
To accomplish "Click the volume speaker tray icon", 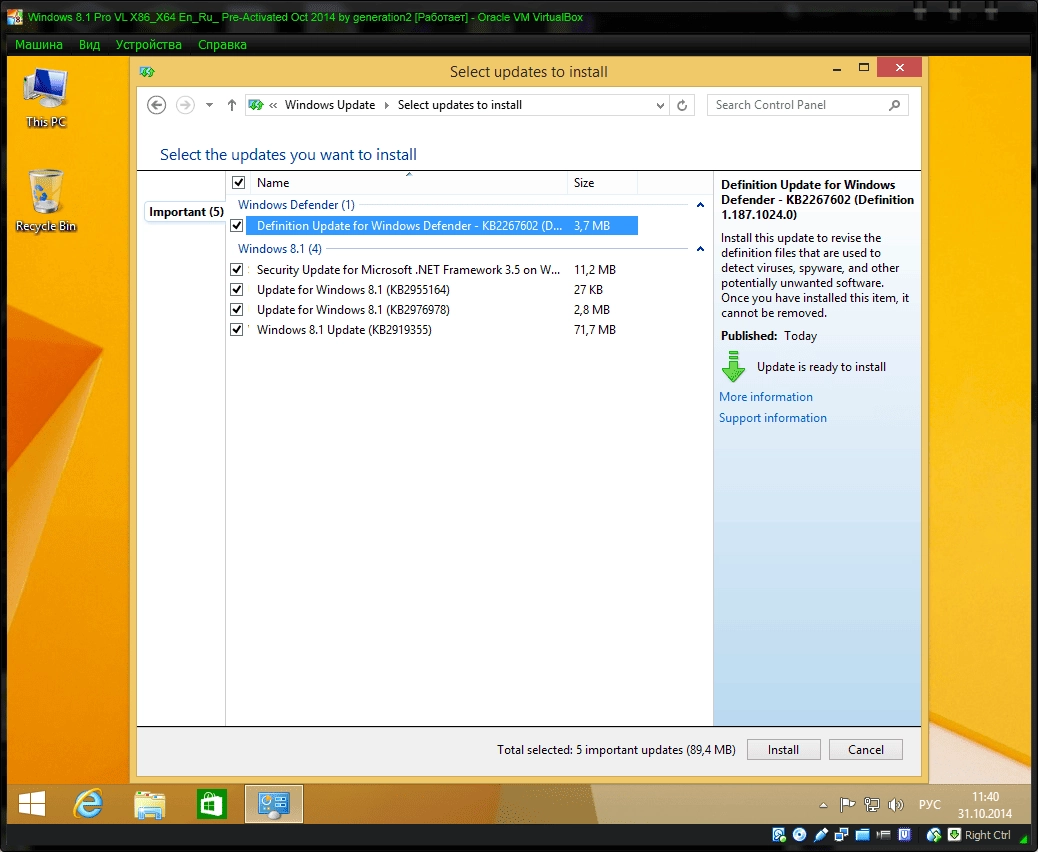I will pyautogui.click(x=896, y=805).
